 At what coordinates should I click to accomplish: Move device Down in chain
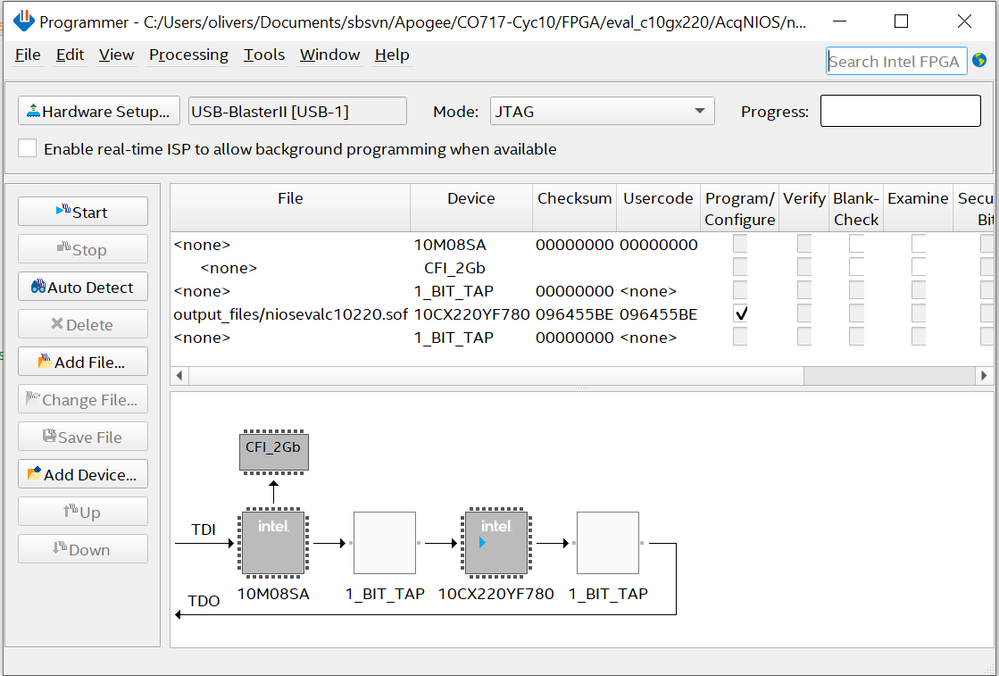click(83, 550)
